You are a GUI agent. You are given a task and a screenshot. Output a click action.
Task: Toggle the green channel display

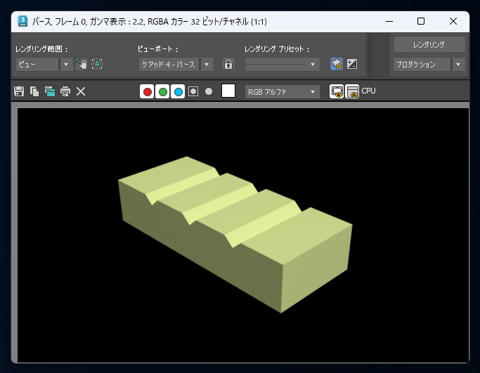tap(163, 91)
